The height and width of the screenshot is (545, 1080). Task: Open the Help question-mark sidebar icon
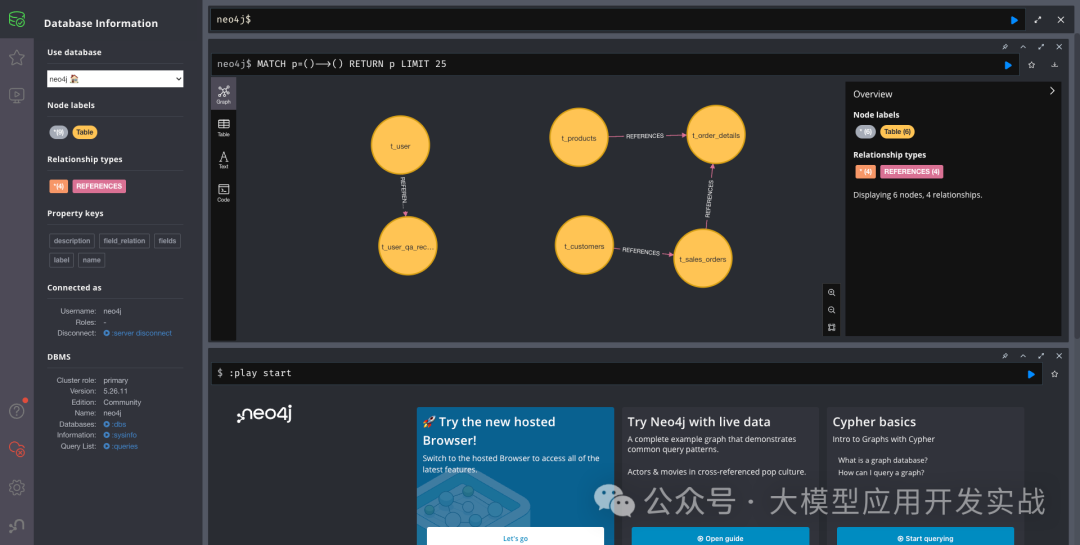coord(17,411)
